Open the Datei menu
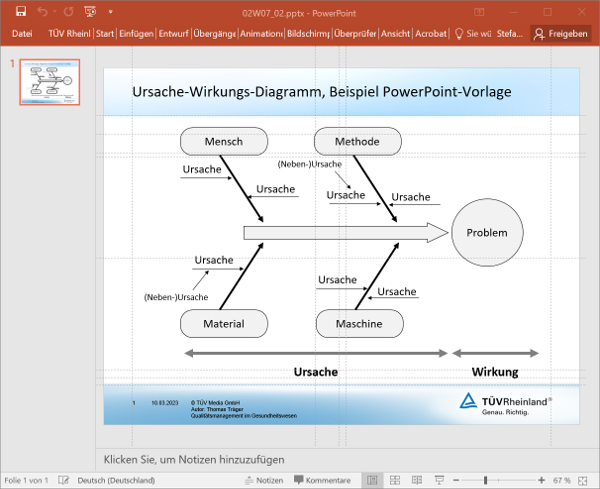600x489 pixels. point(22,33)
